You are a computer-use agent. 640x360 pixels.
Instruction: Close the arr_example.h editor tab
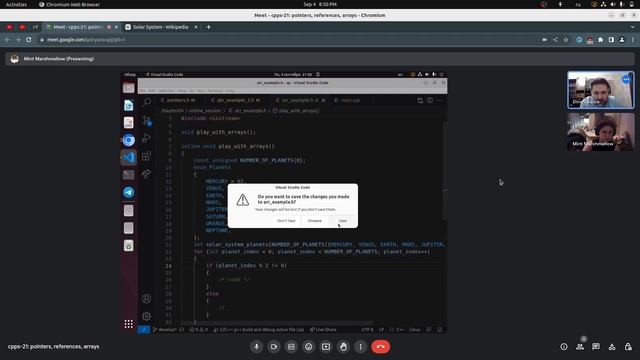pos(323,100)
